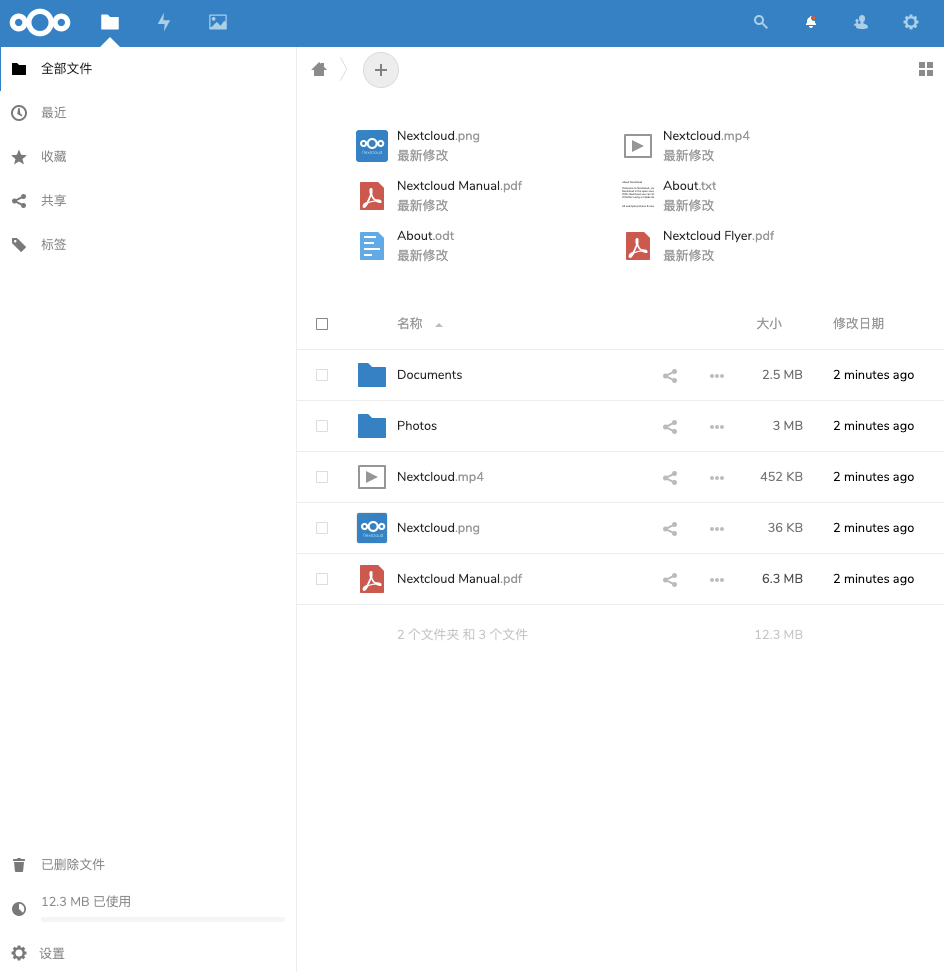Screen dimensions: 944x972
Task: Open the settings gear in top bar
Action: click(911, 22)
